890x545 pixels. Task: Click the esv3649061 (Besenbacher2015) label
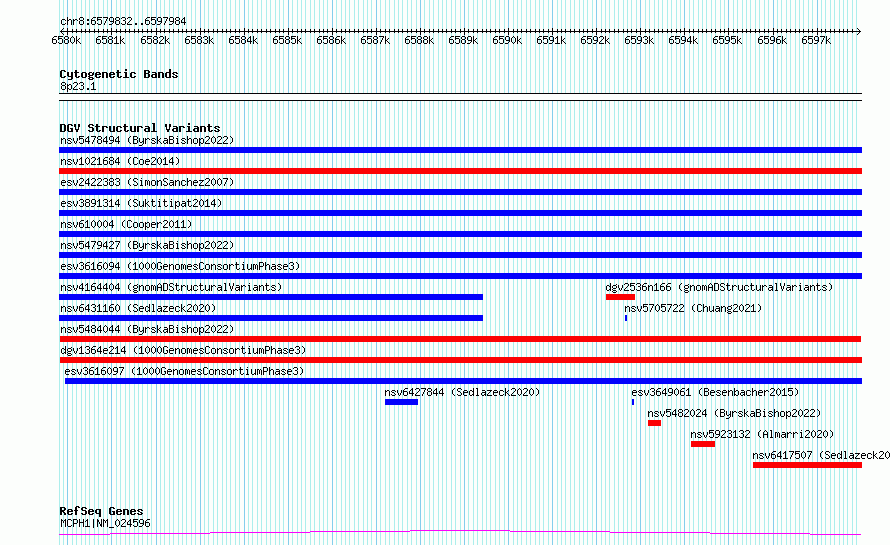click(715, 392)
